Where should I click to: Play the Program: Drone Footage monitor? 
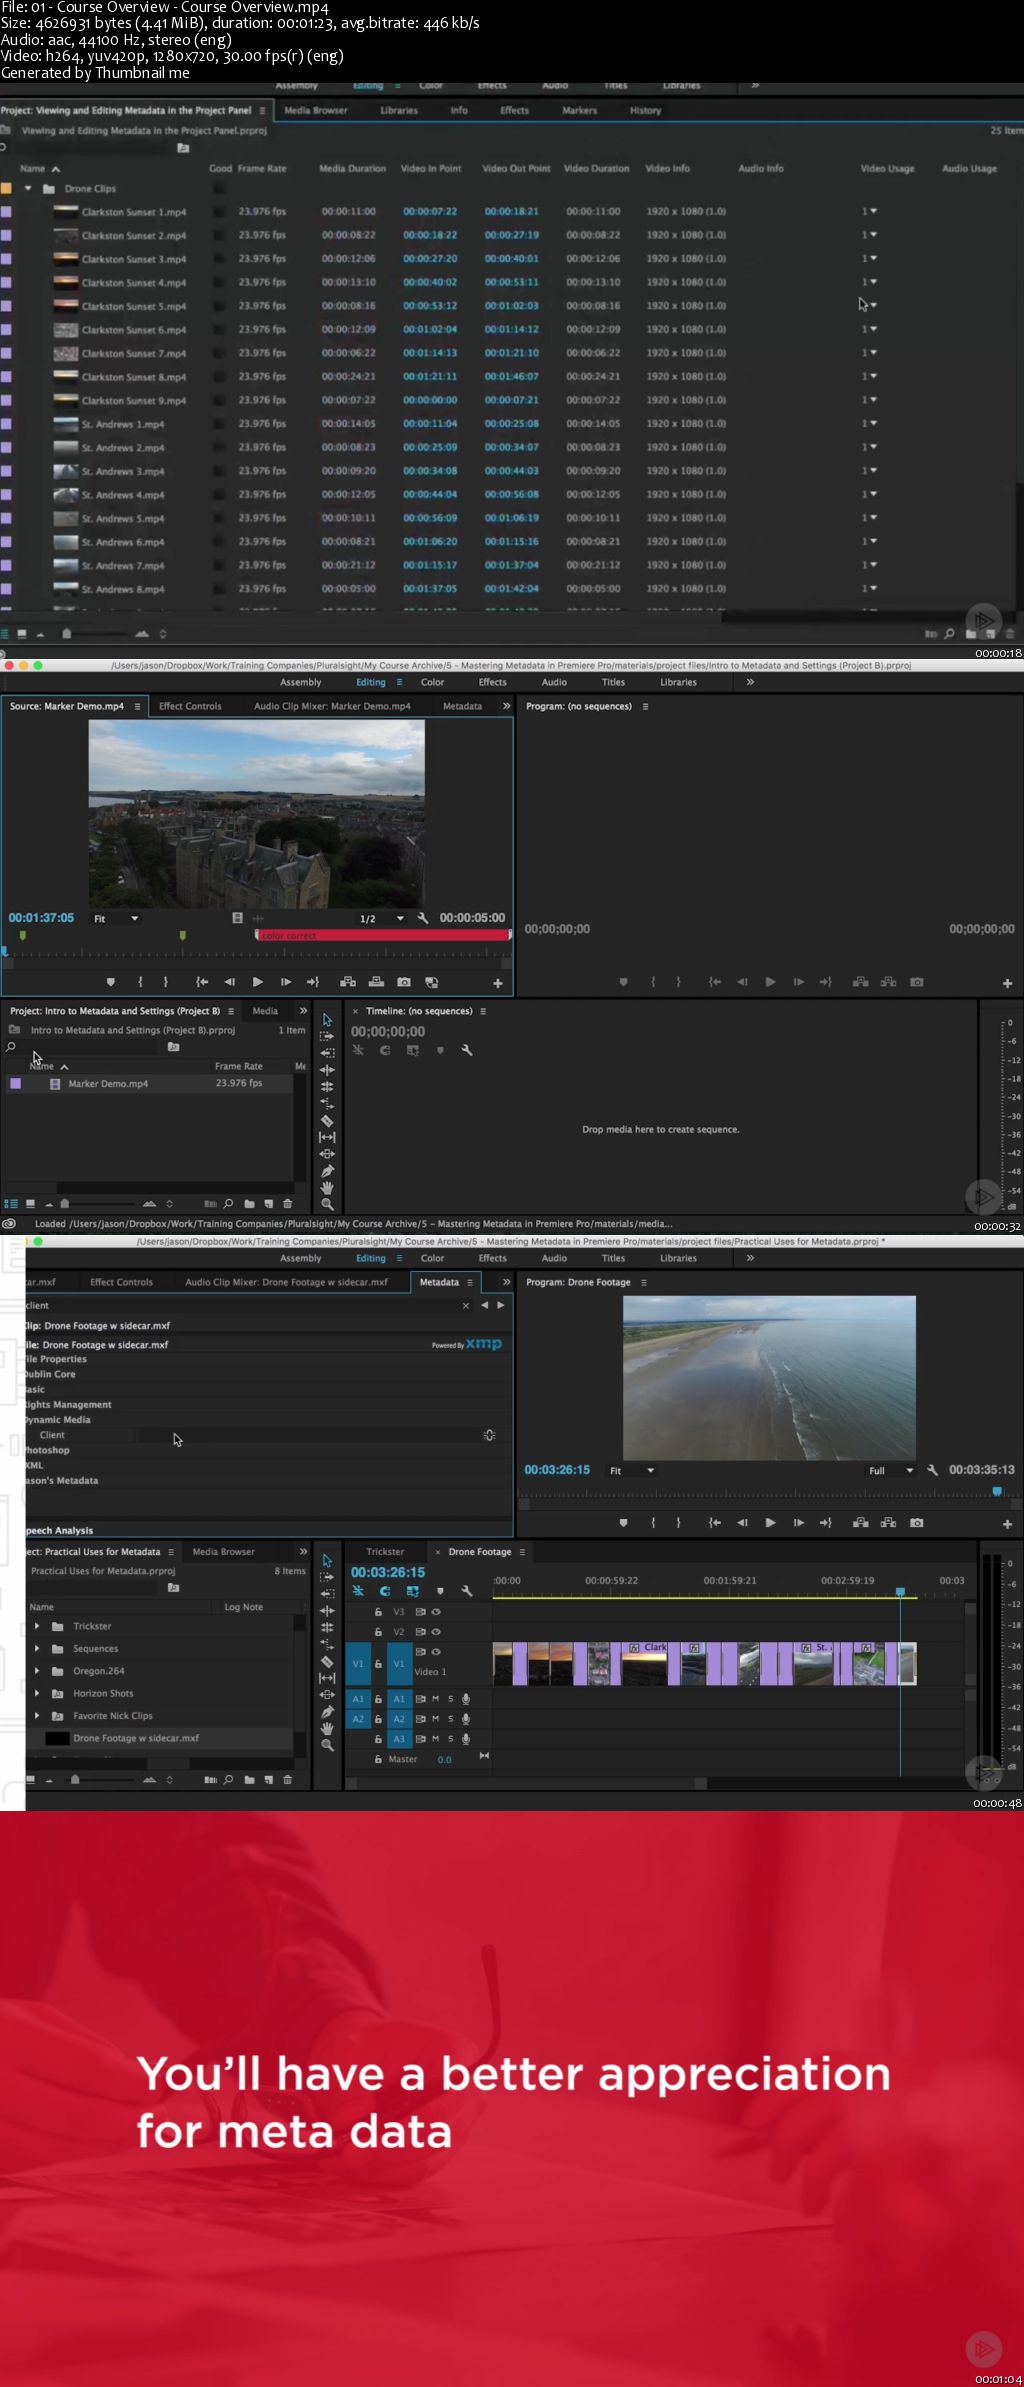click(770, 1523)
